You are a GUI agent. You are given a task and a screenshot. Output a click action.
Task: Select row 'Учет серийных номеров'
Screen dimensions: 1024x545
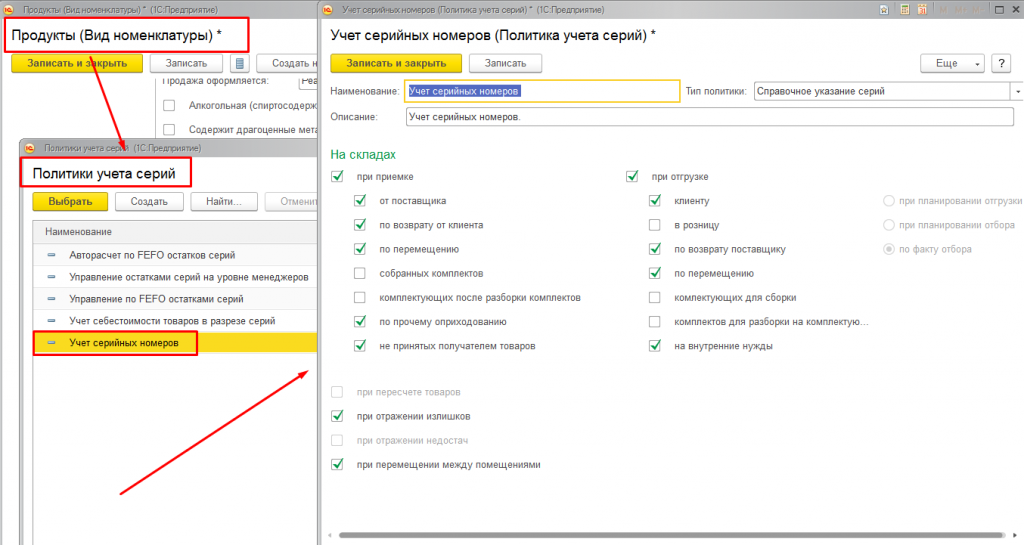[175, 343]
